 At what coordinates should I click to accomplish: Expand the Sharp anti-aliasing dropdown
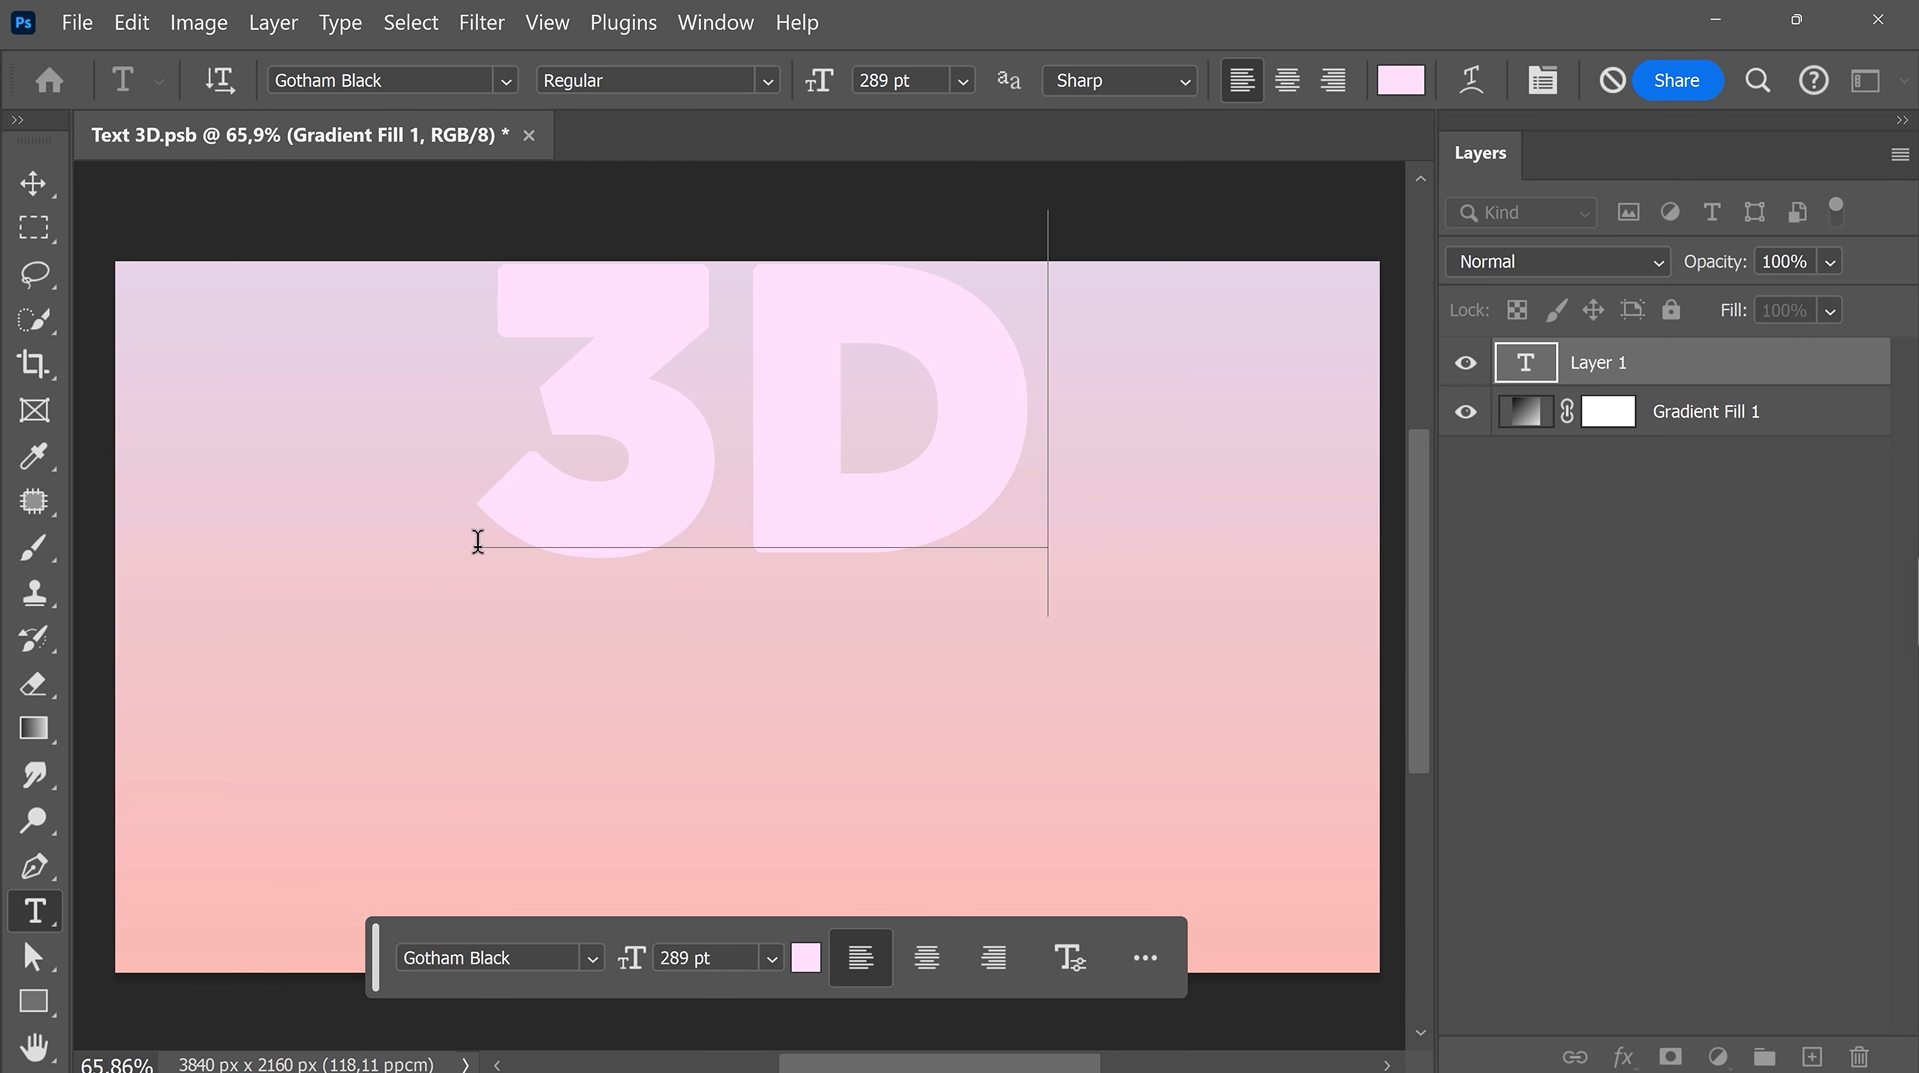[1185, 81]
